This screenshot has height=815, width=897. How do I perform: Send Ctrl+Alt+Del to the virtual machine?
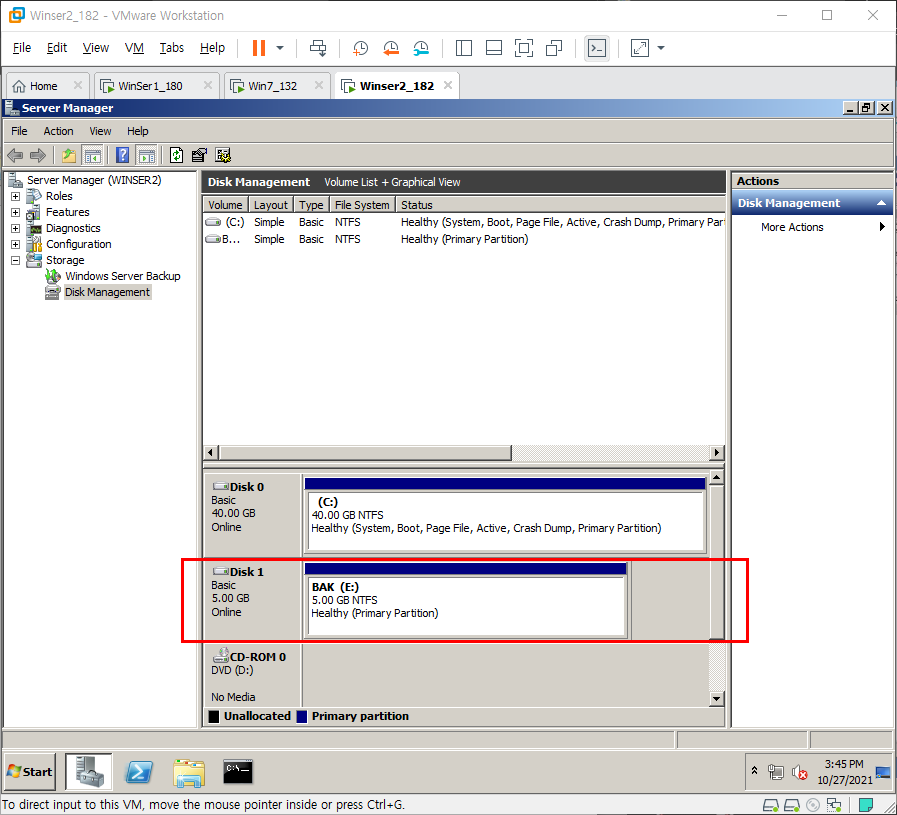click(x=318, y=48)
